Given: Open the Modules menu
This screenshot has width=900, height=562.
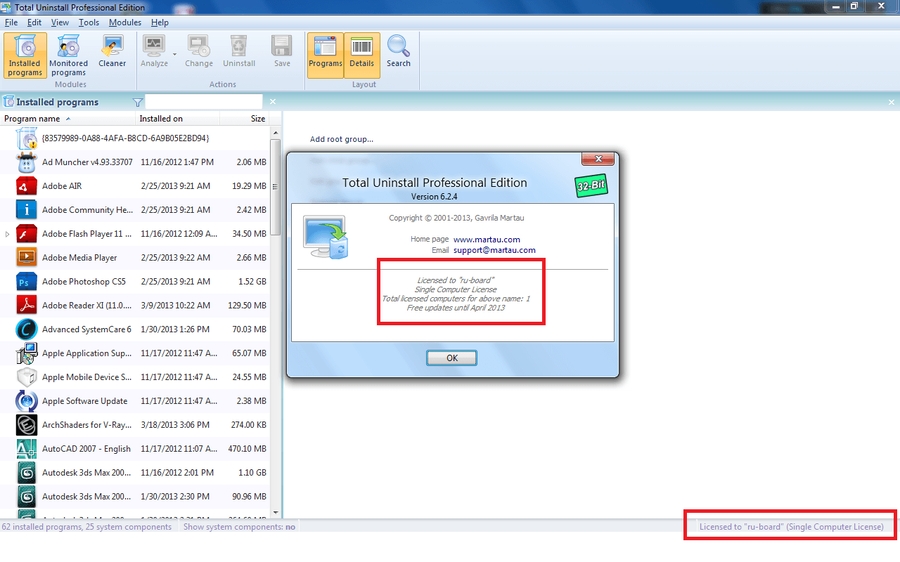Looking at the screenshot, I should 125,22.
